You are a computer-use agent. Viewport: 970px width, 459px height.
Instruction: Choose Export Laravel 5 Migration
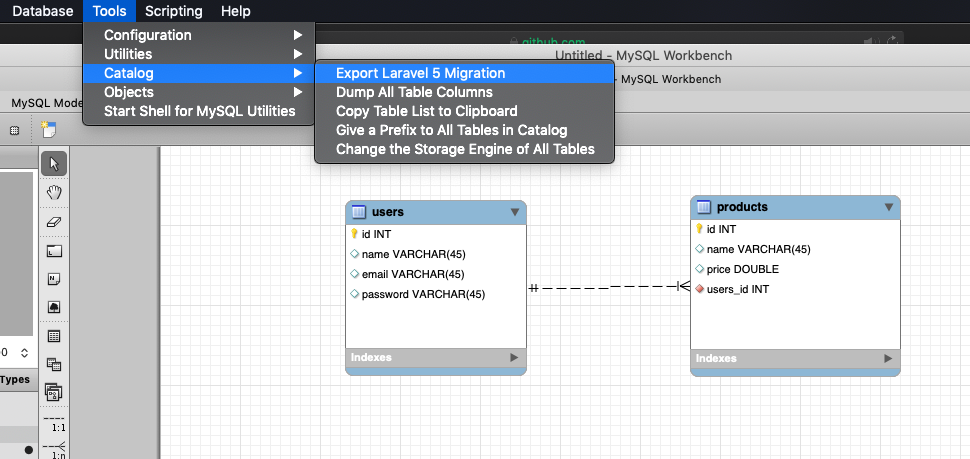coord(465,73)
